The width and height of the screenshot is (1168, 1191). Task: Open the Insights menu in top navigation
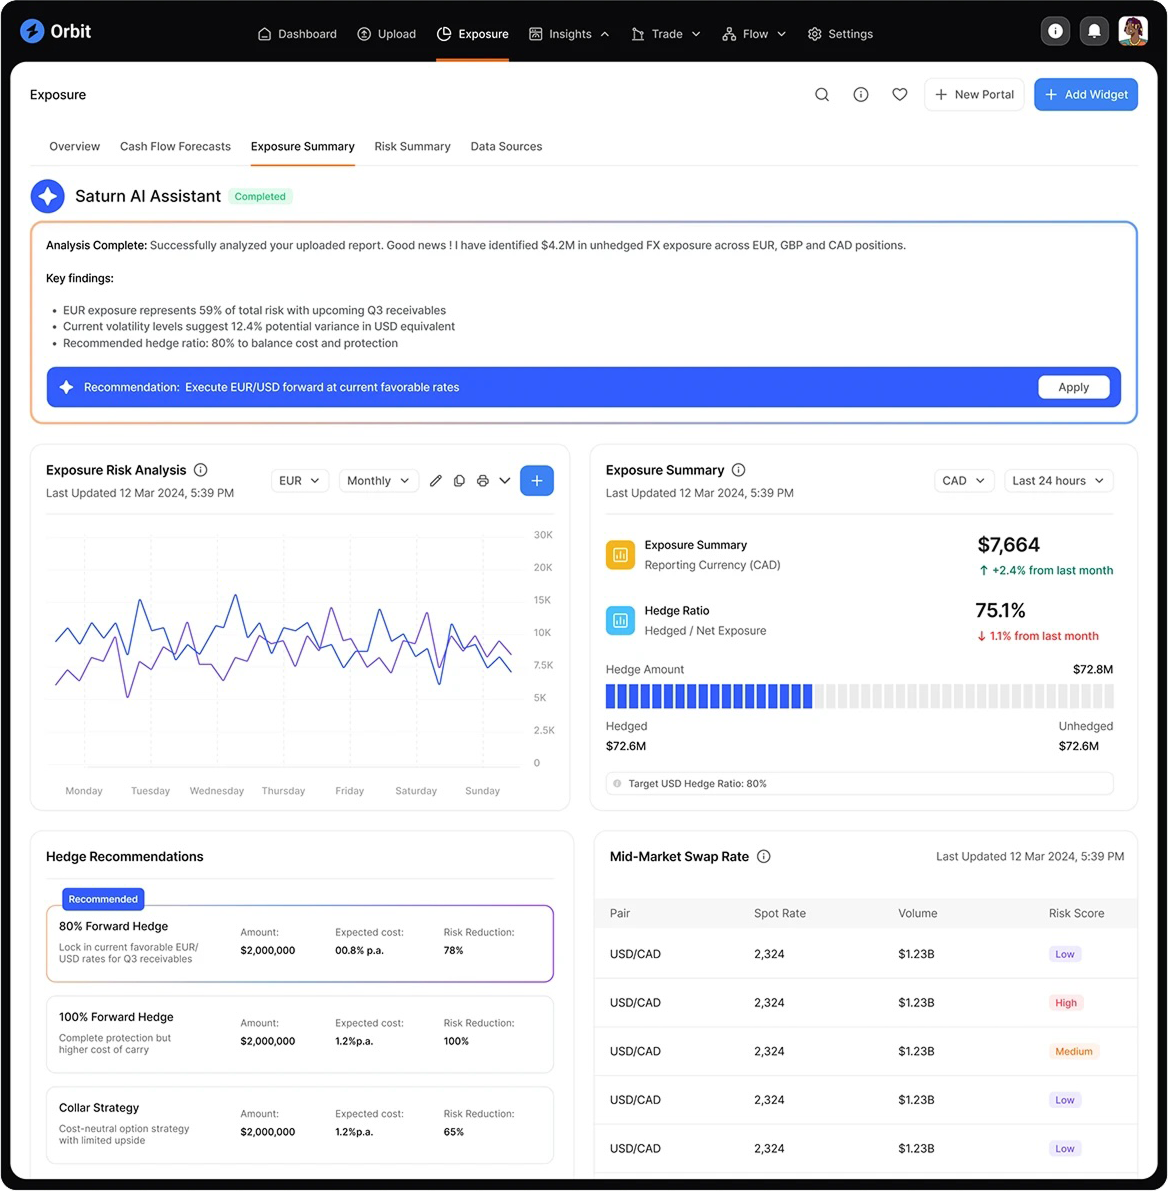point(569,34)
